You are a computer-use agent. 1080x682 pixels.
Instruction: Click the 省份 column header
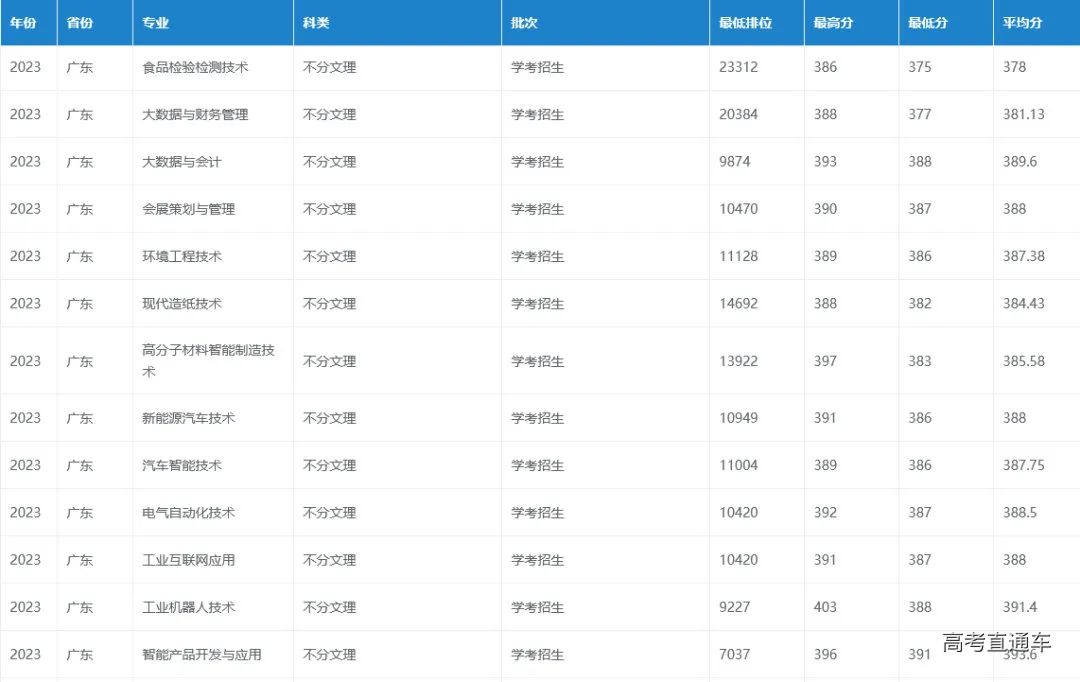pos(79,22)
